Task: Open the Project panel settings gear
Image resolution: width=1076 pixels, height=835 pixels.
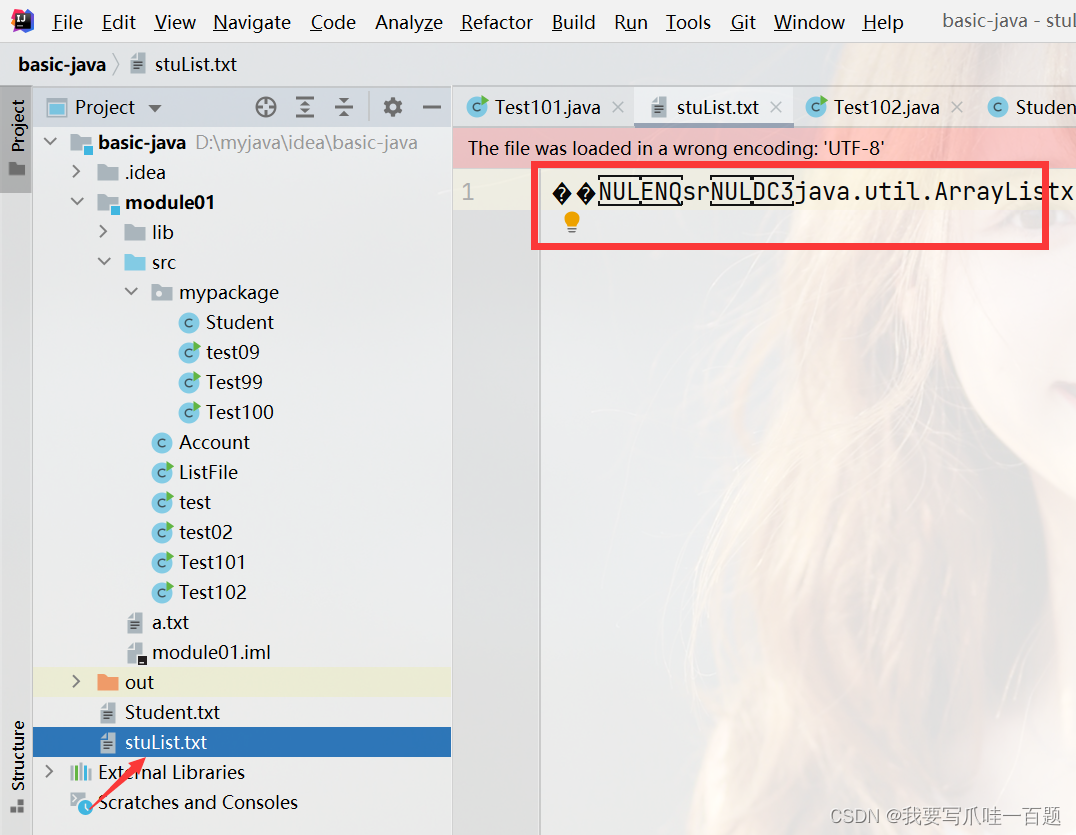Action: pos(392,107)
